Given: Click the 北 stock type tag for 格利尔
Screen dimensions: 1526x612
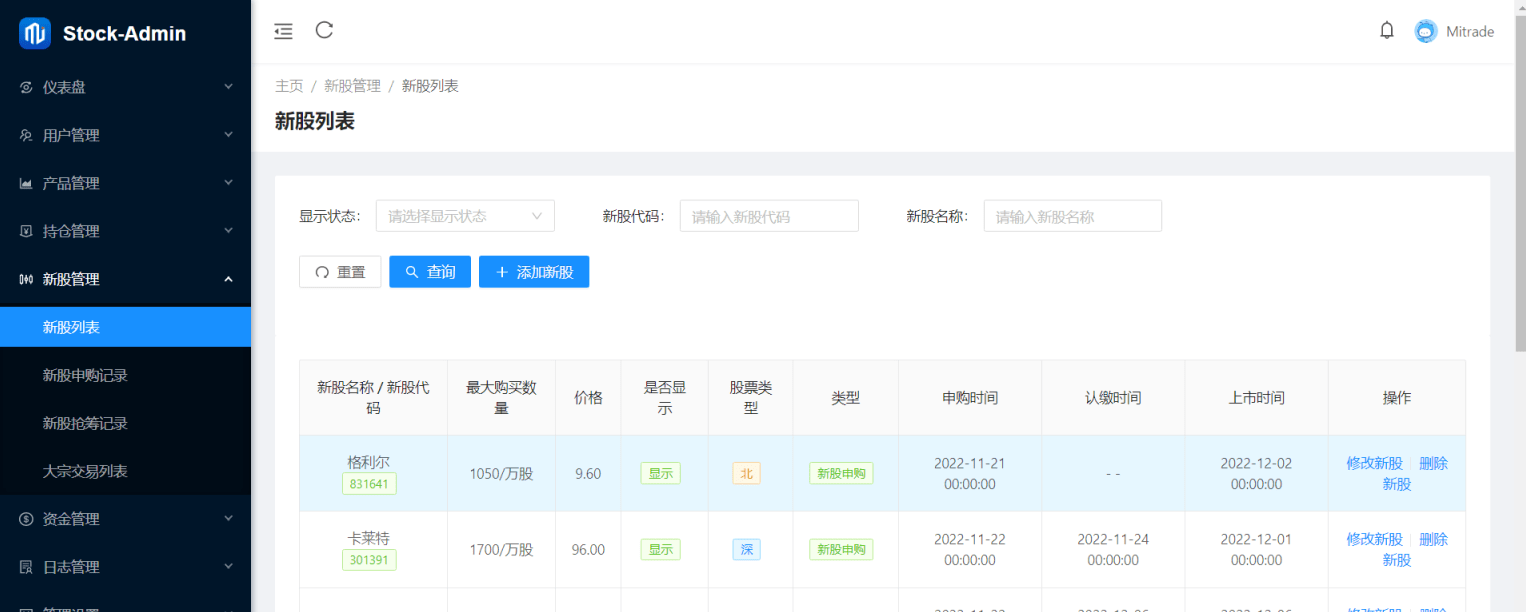Looking at the screenshot, I should (746, 473).
